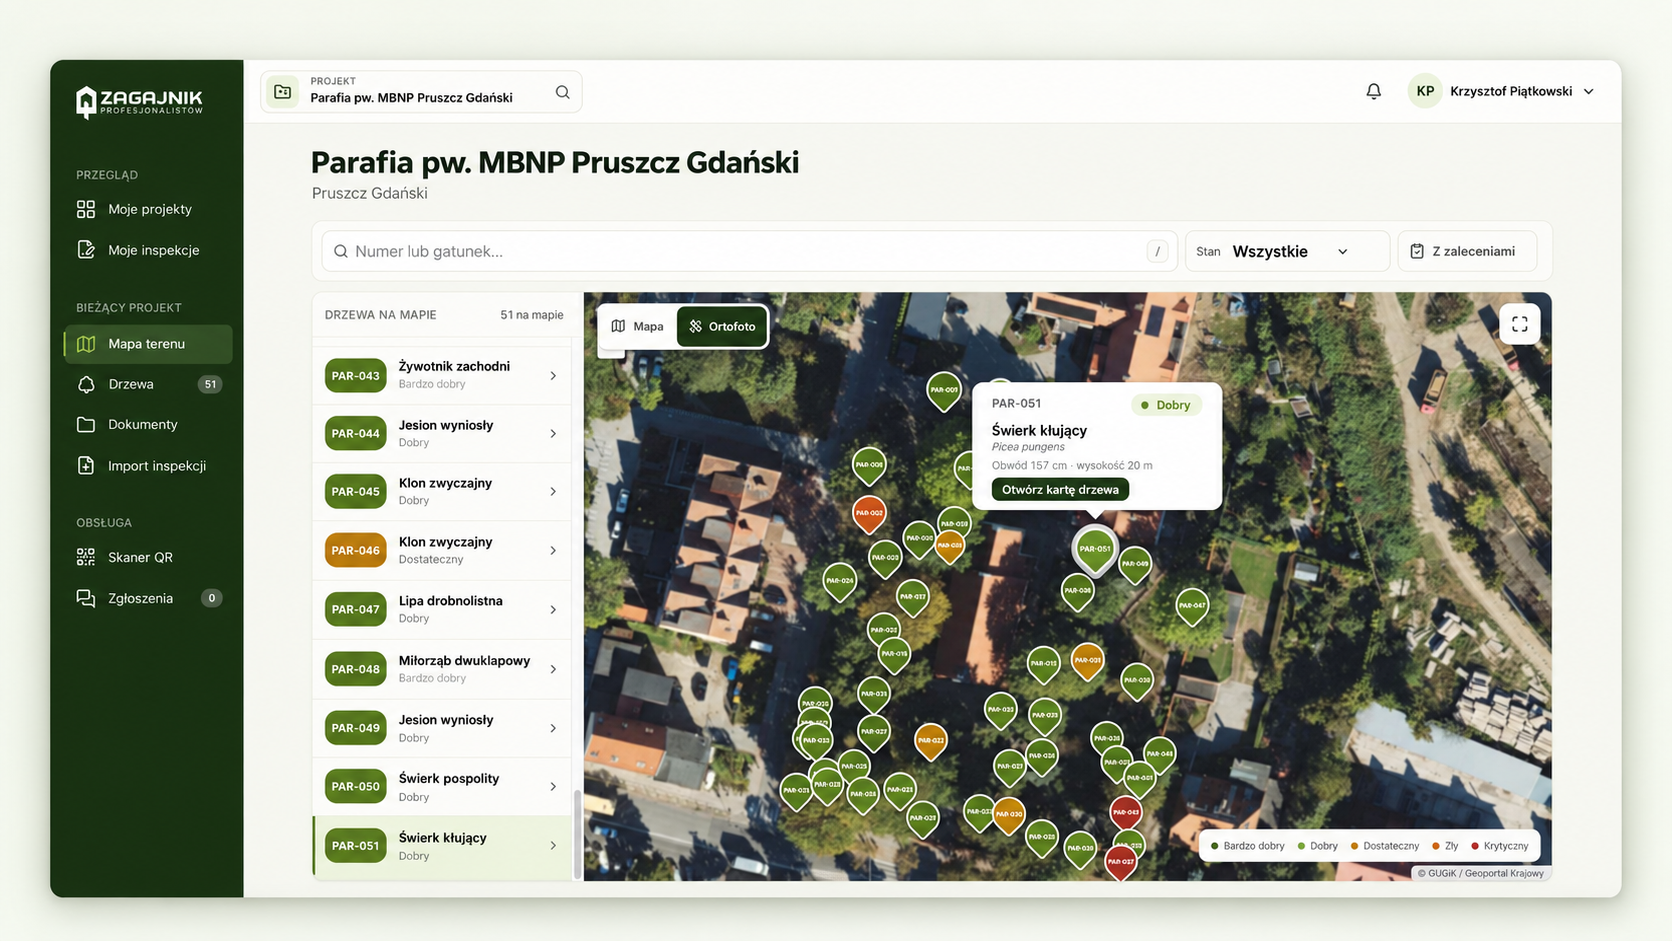Expand PAR-043 Żywotnik zachodni row chevron
Viewport: 1672px width, 941px height.
[553, 376]
